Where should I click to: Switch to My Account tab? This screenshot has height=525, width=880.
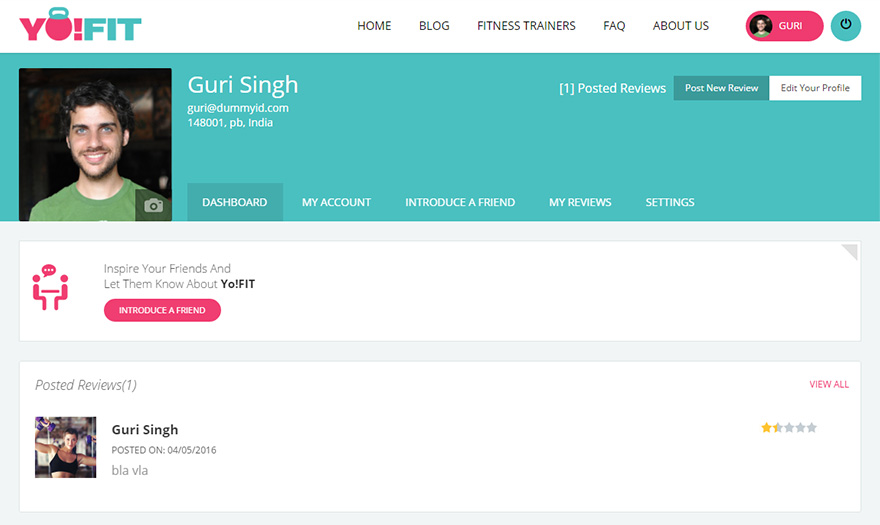click(336, 202)
